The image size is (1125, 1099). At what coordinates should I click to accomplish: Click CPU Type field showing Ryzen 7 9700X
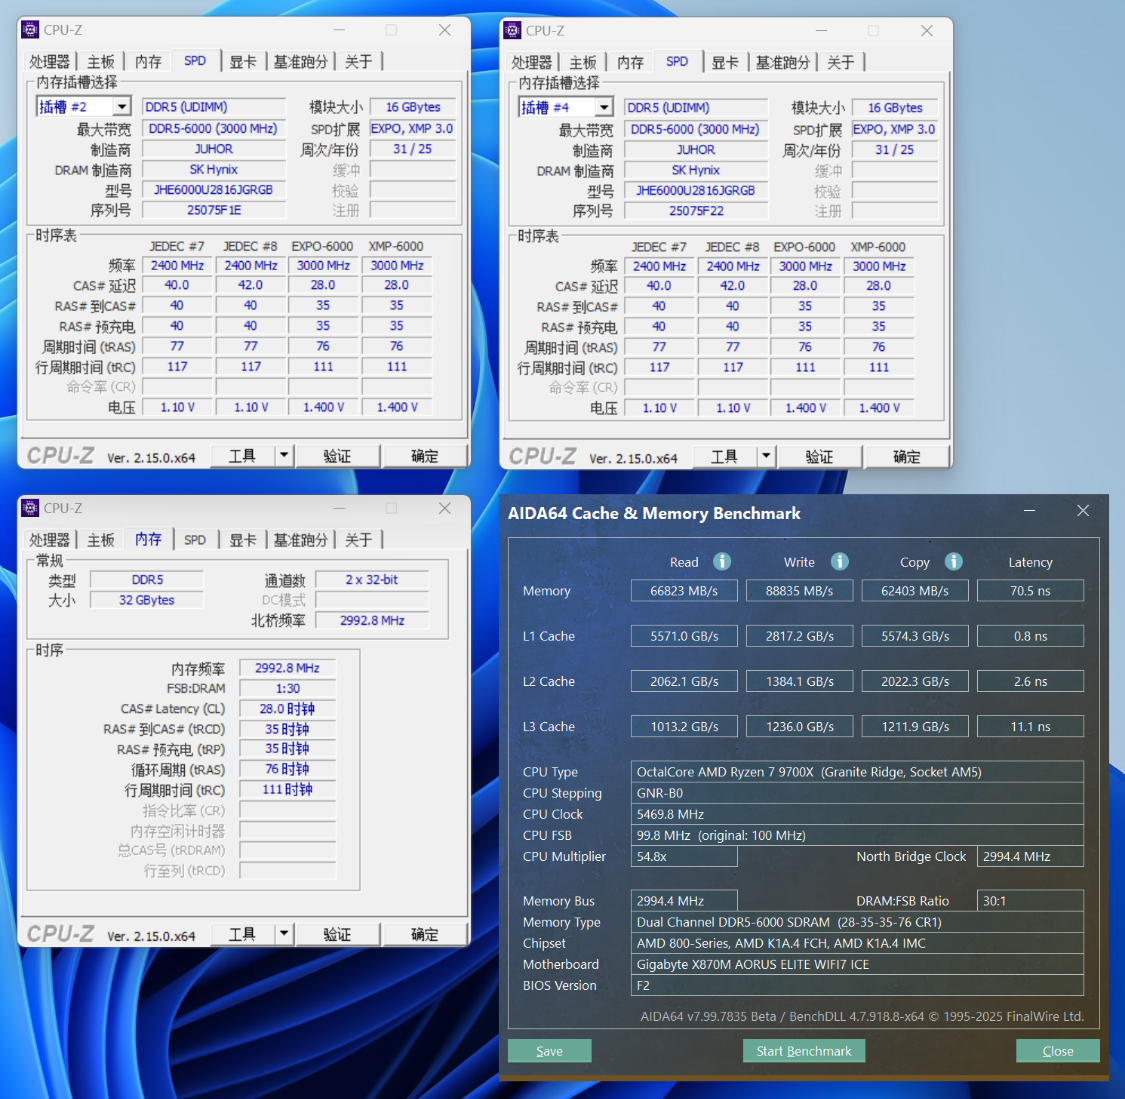[x=857, y=772]
